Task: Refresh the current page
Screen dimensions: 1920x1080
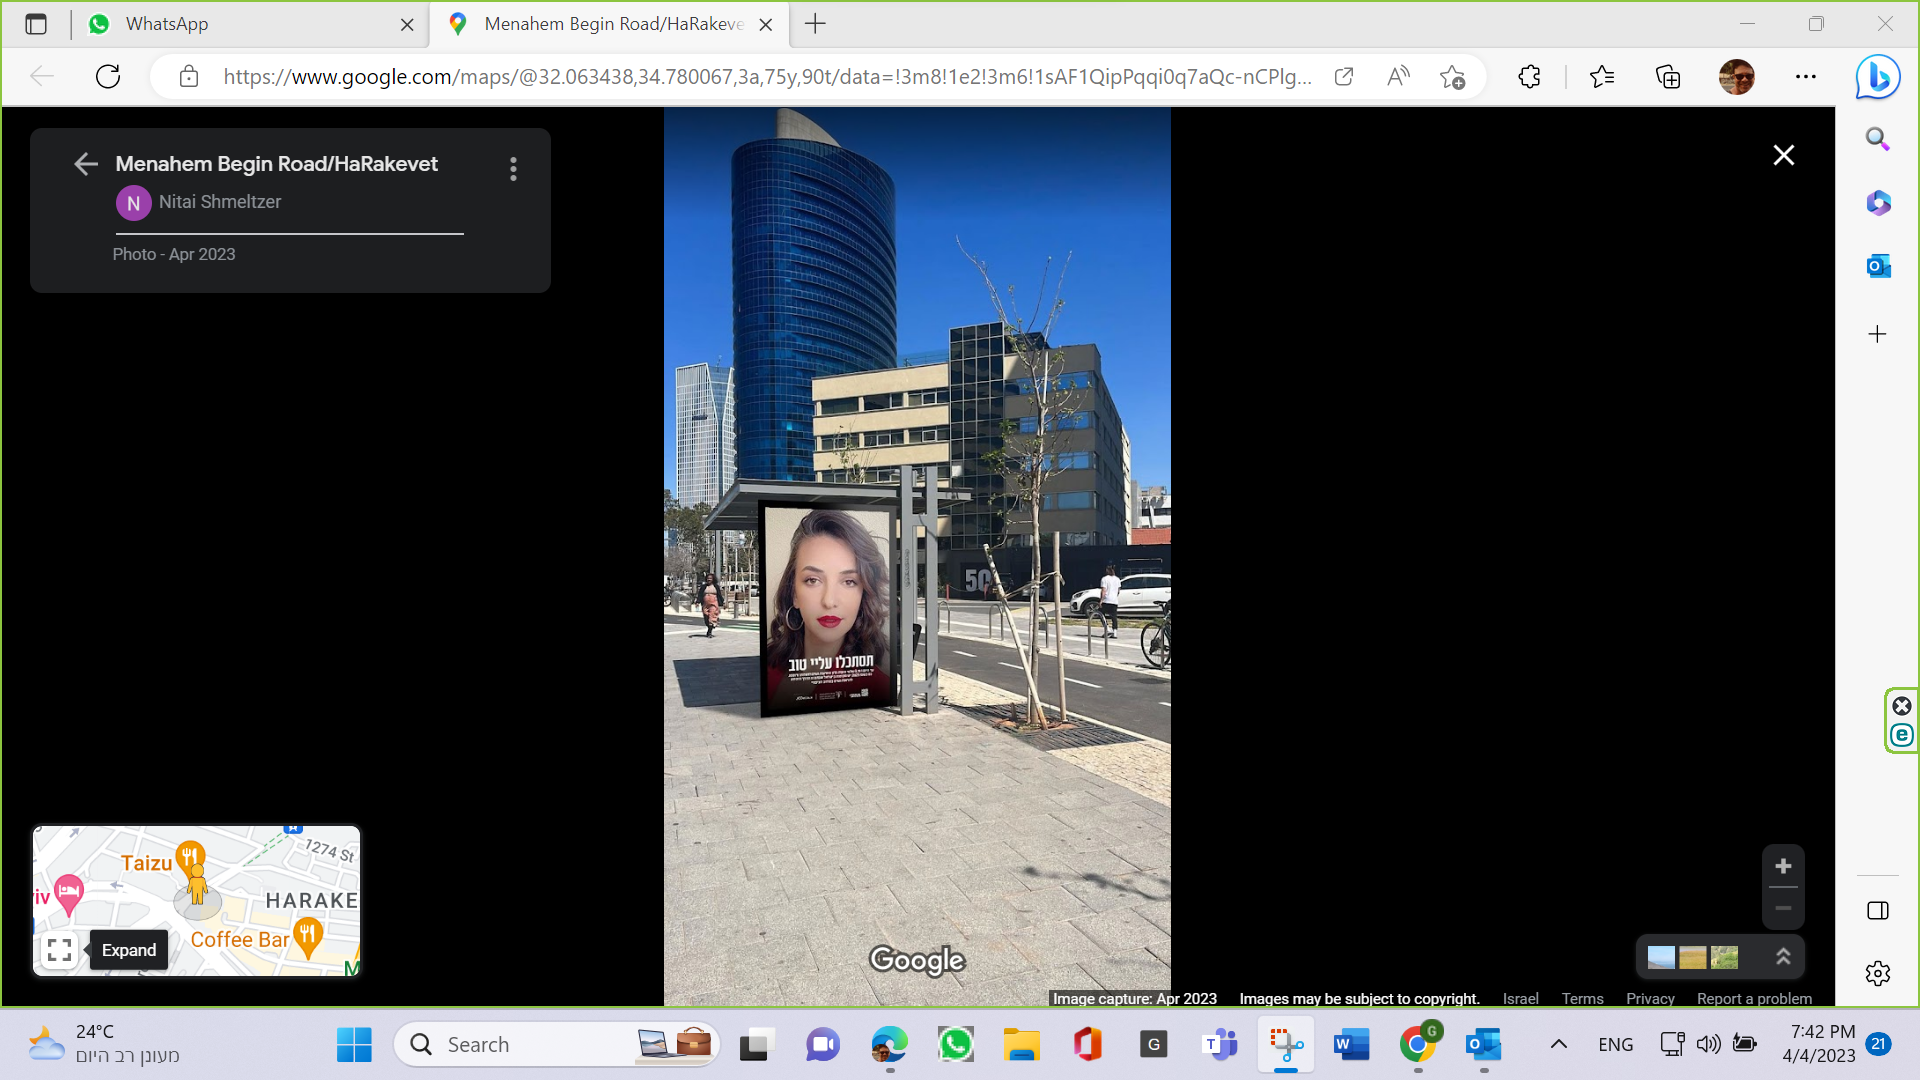Action: 108,77
